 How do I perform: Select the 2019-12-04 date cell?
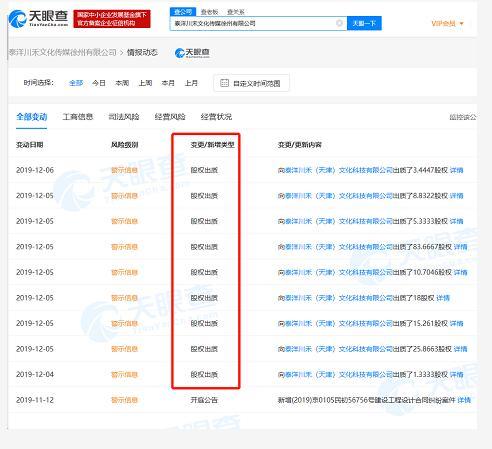35,375
